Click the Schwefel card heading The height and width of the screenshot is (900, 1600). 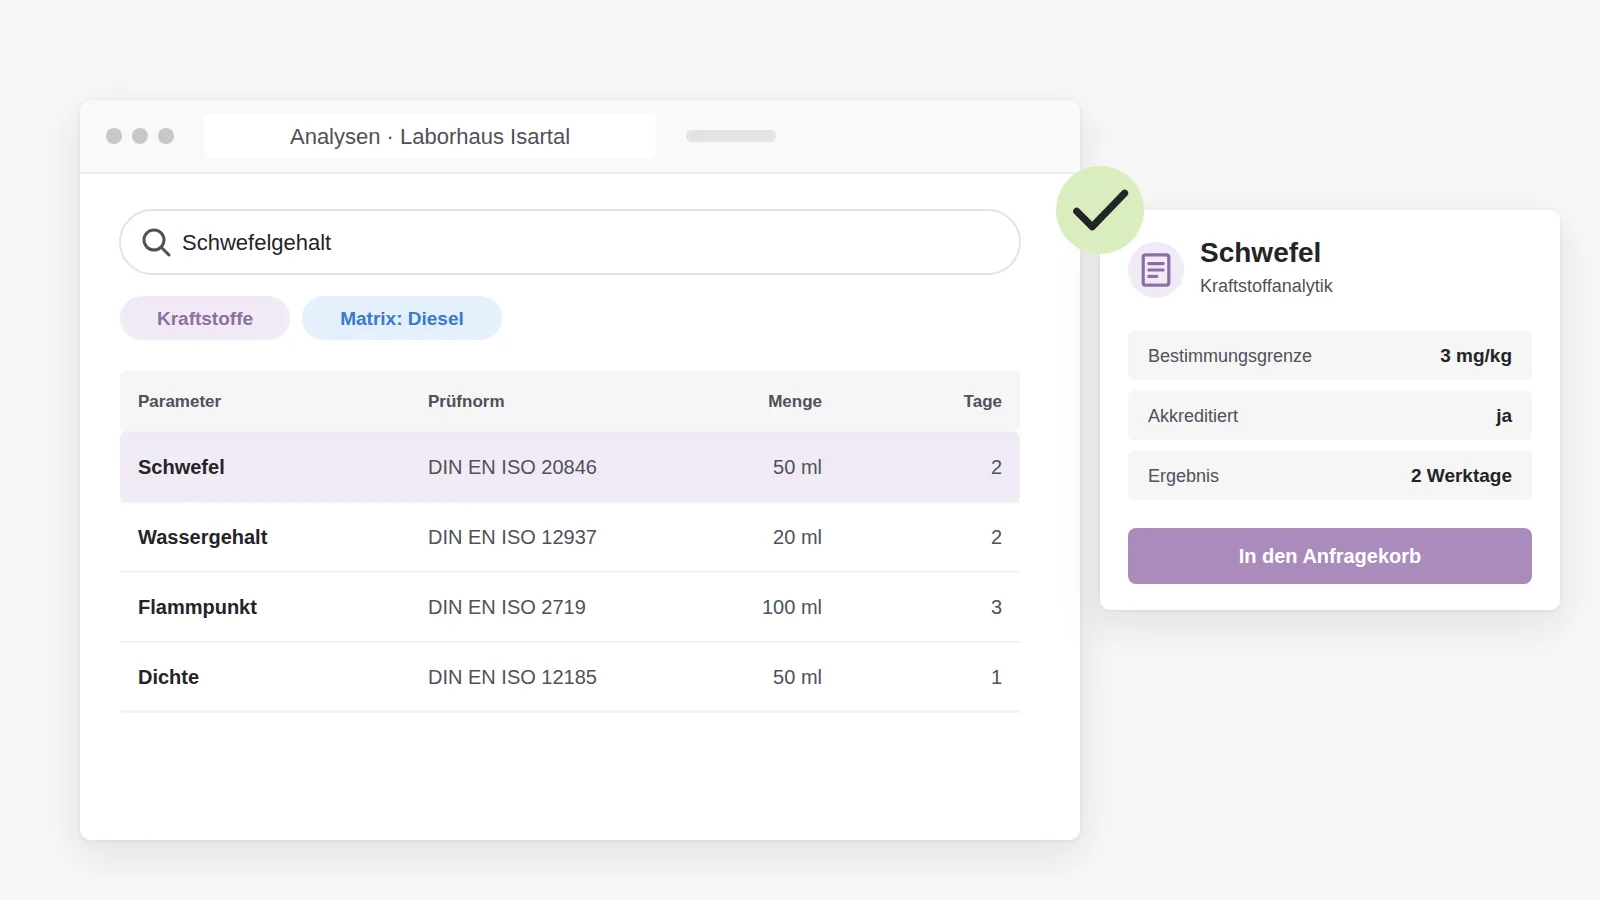(x=1260, y=252)
